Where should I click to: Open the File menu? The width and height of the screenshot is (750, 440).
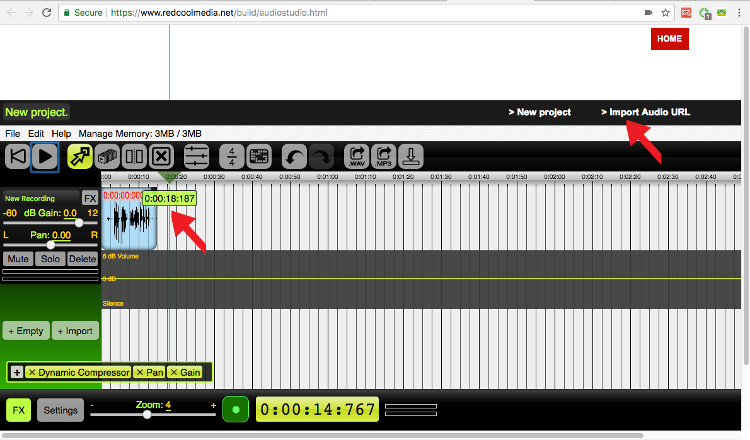tap(12, 133)
